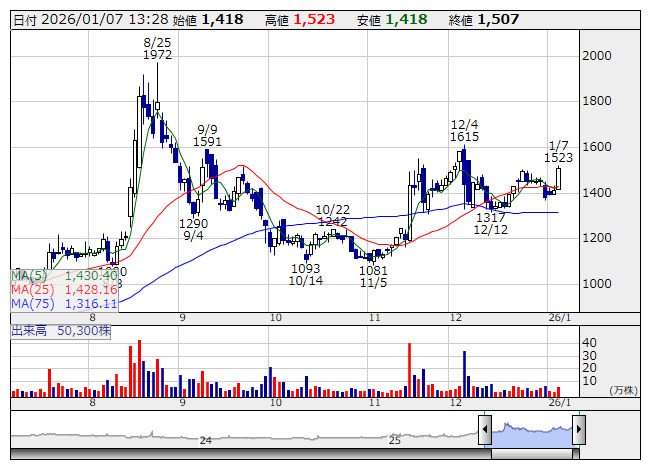Click the 終値 value 1,507 in header
This screenshot has width=653, height=470.
coord(500,19)
